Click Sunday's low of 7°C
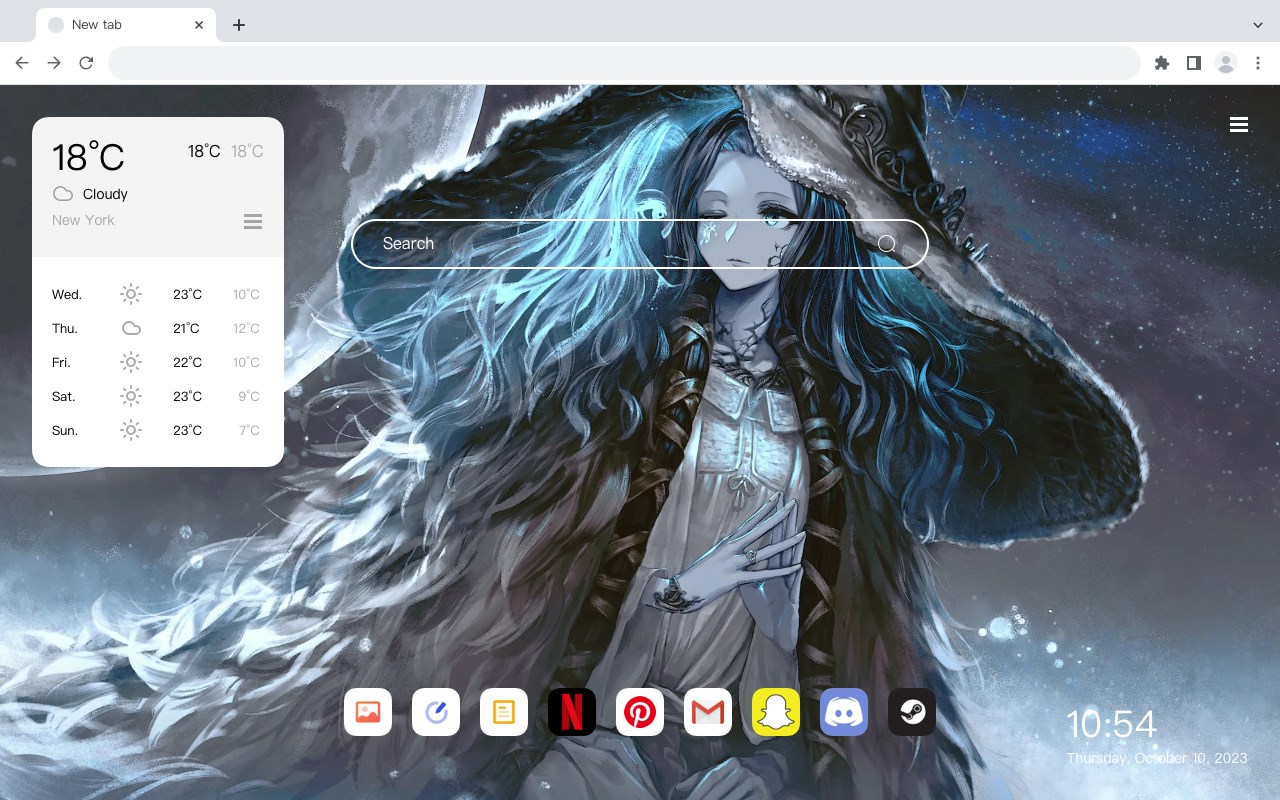1280x800 pixels. tap(249, 430)
